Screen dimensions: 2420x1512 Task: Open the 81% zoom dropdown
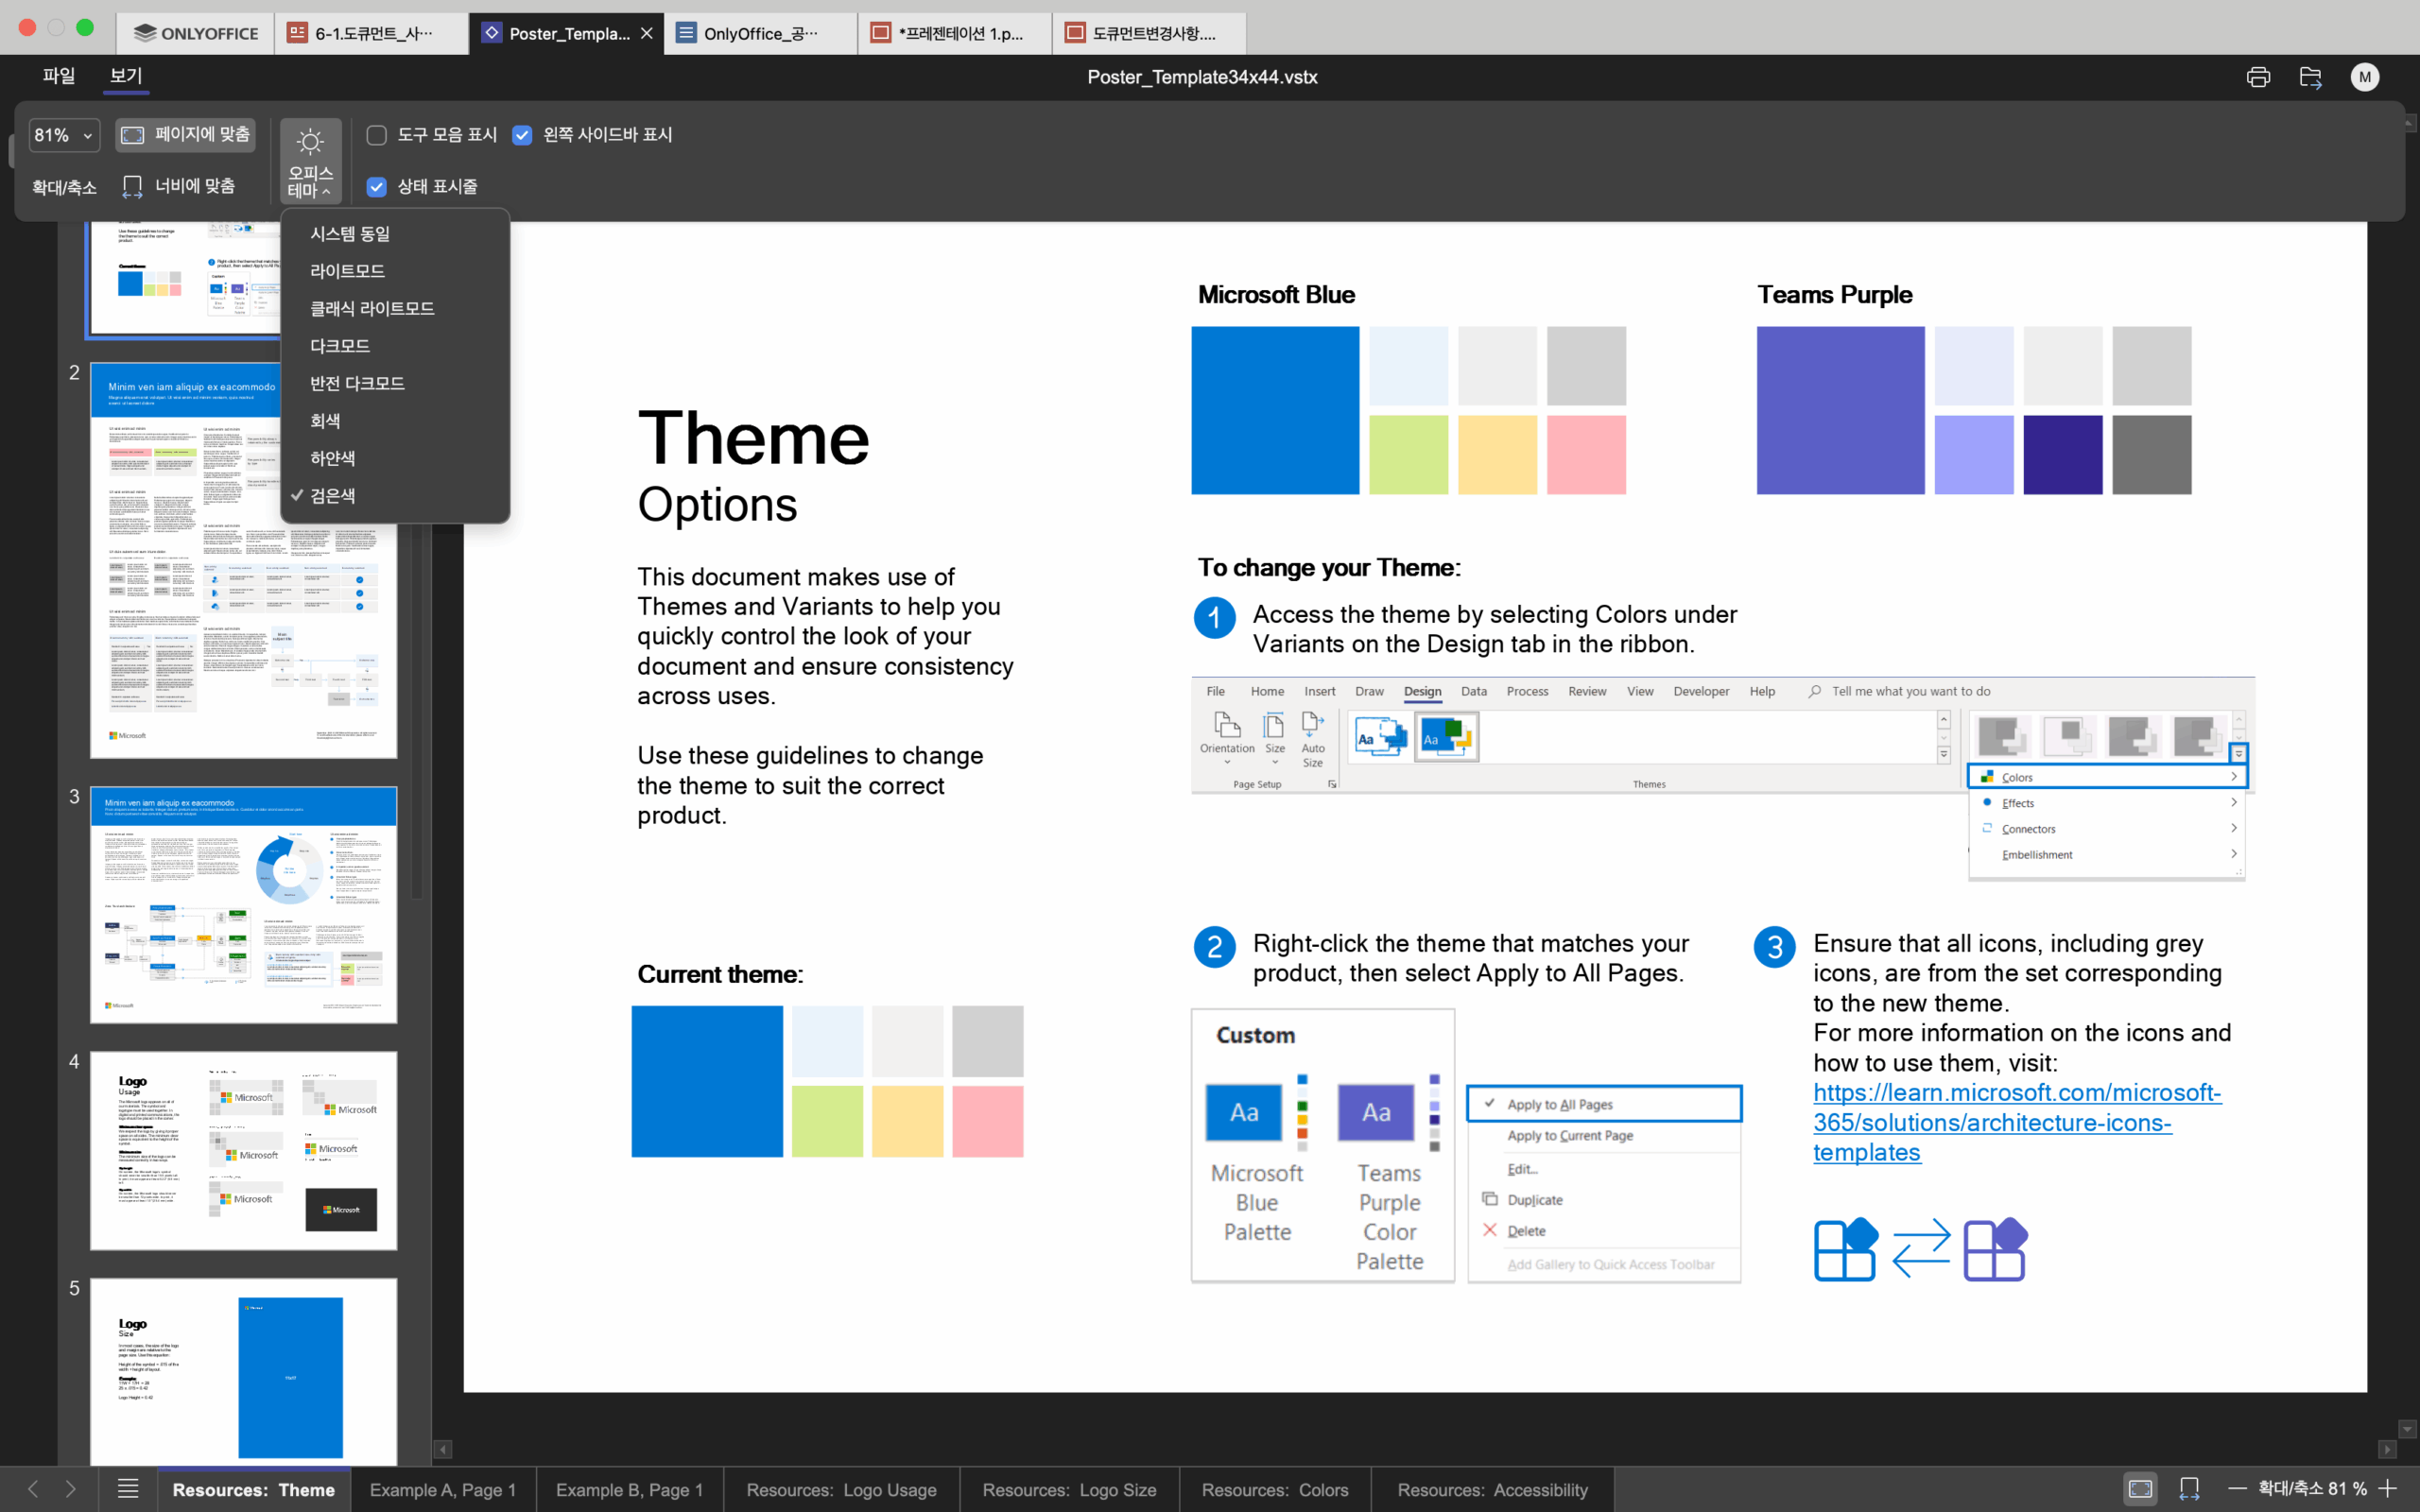[64, 135]
